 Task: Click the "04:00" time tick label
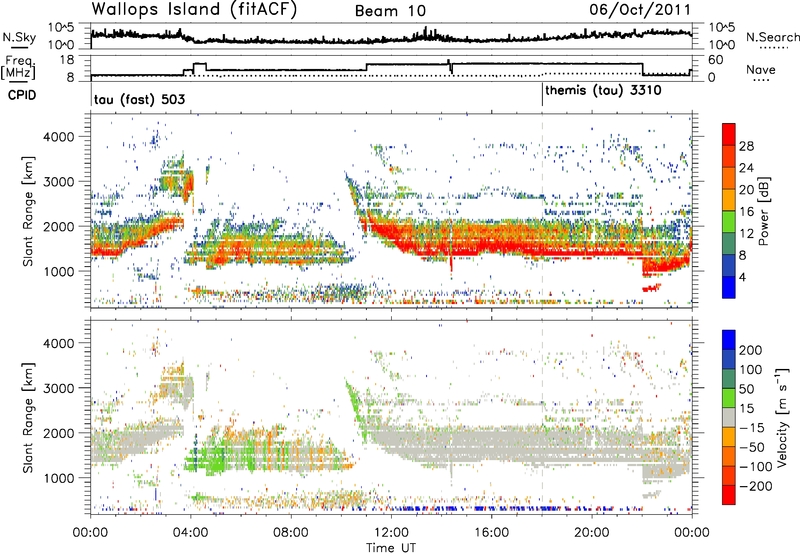click(x=191, y=533)
